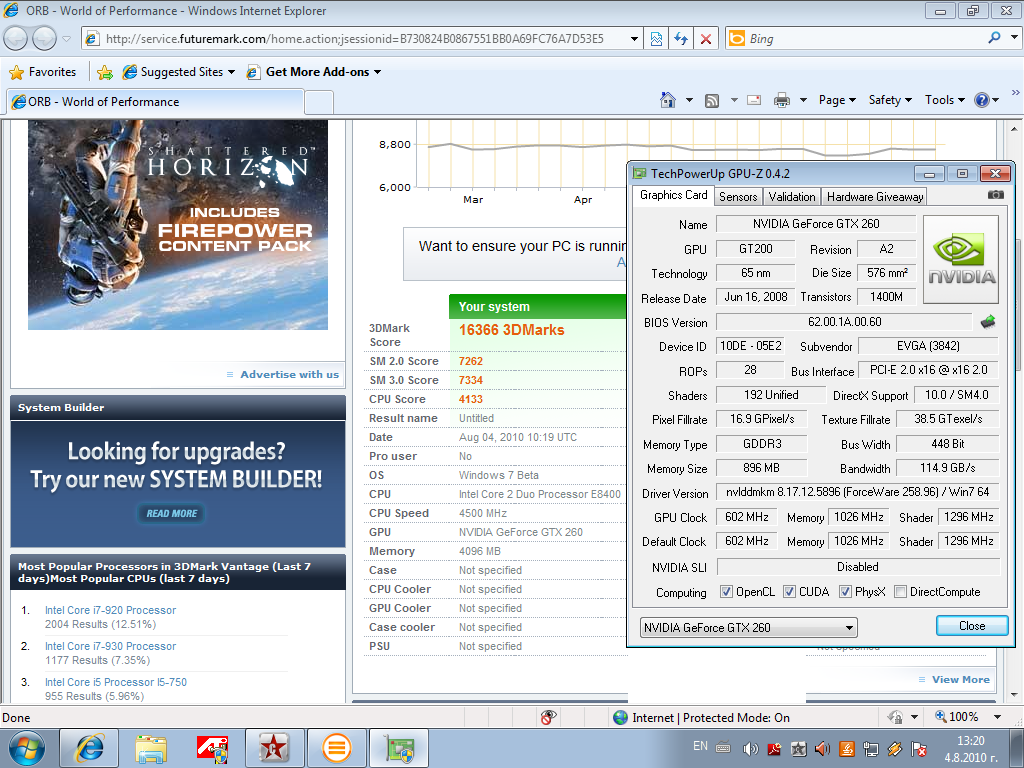Click the page vertical scrollbar down arrow
Image resolution: width=1024 pixels, height=768 pixels.
(x=1014, y=695)
